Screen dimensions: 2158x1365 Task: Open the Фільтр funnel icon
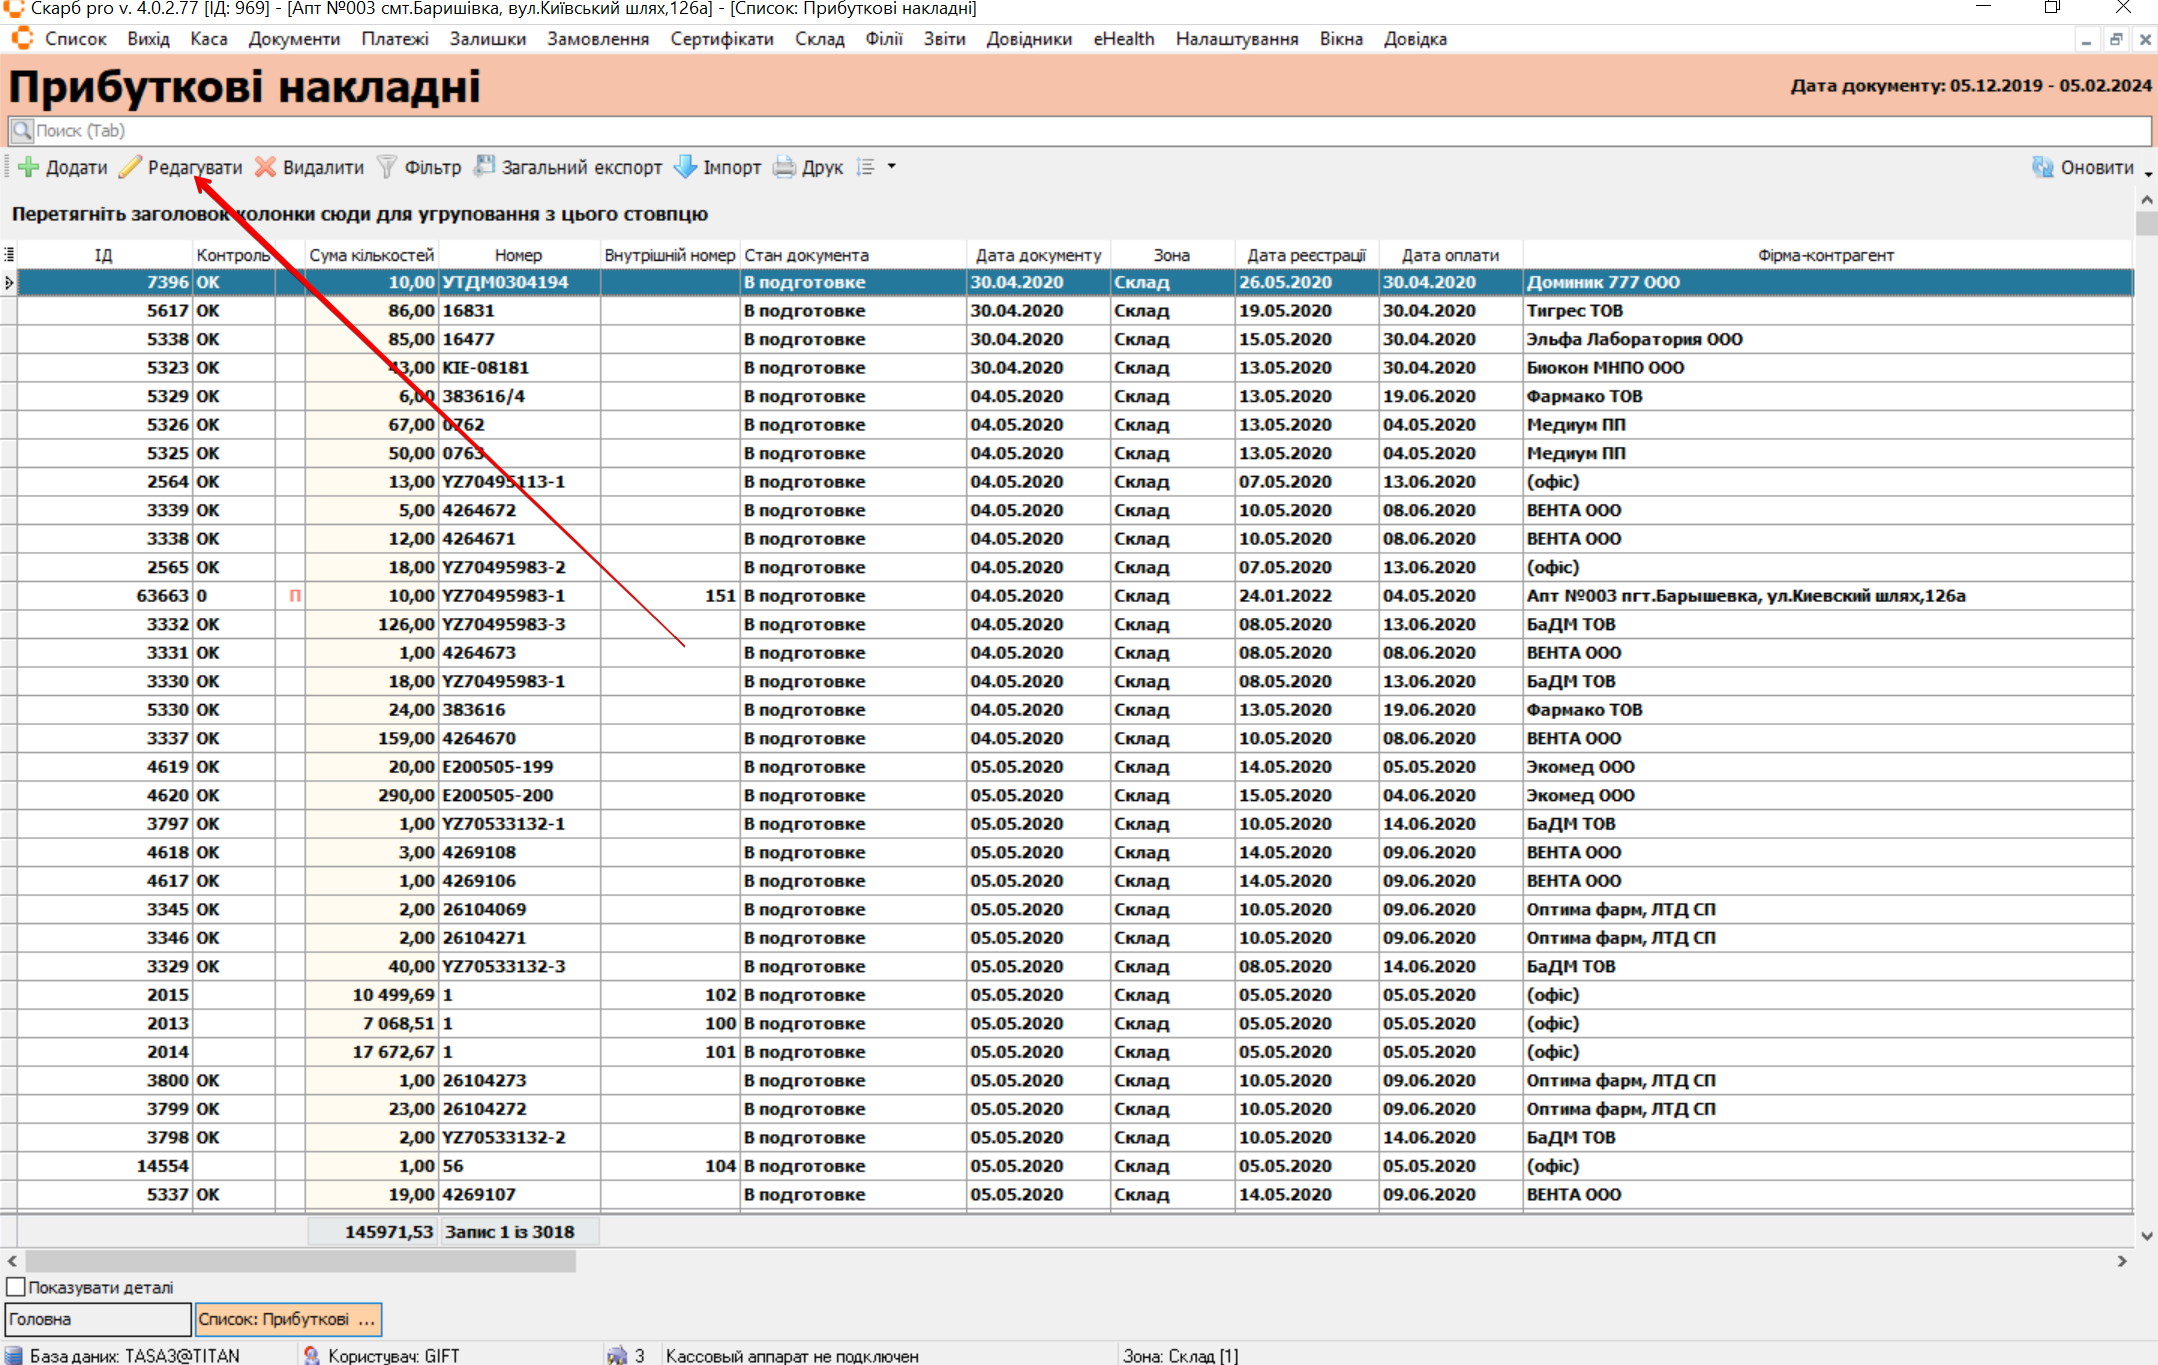pos(387,167)
